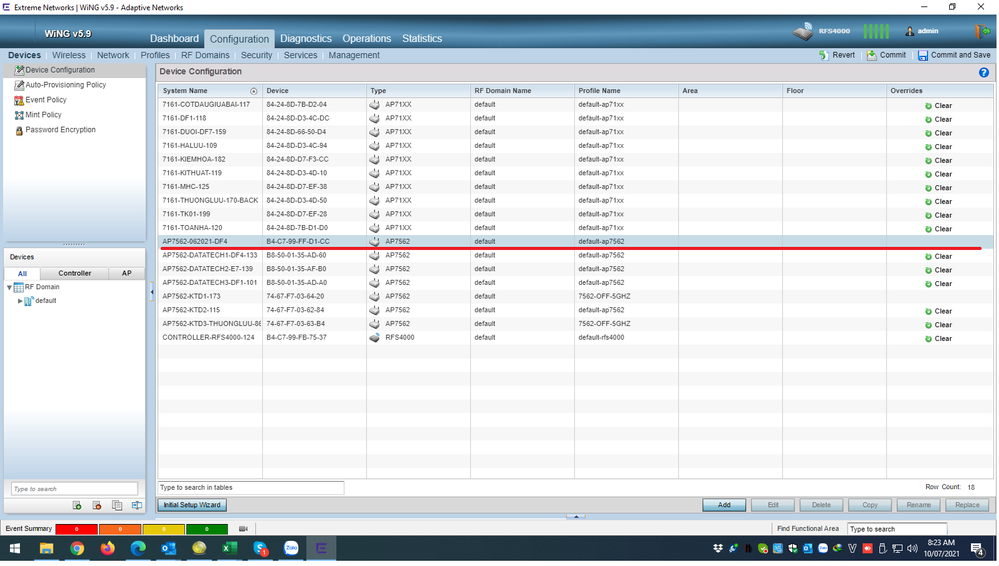Click the third icon below device tree search
This screenshot has width=999, height=566.
[117, 505]
